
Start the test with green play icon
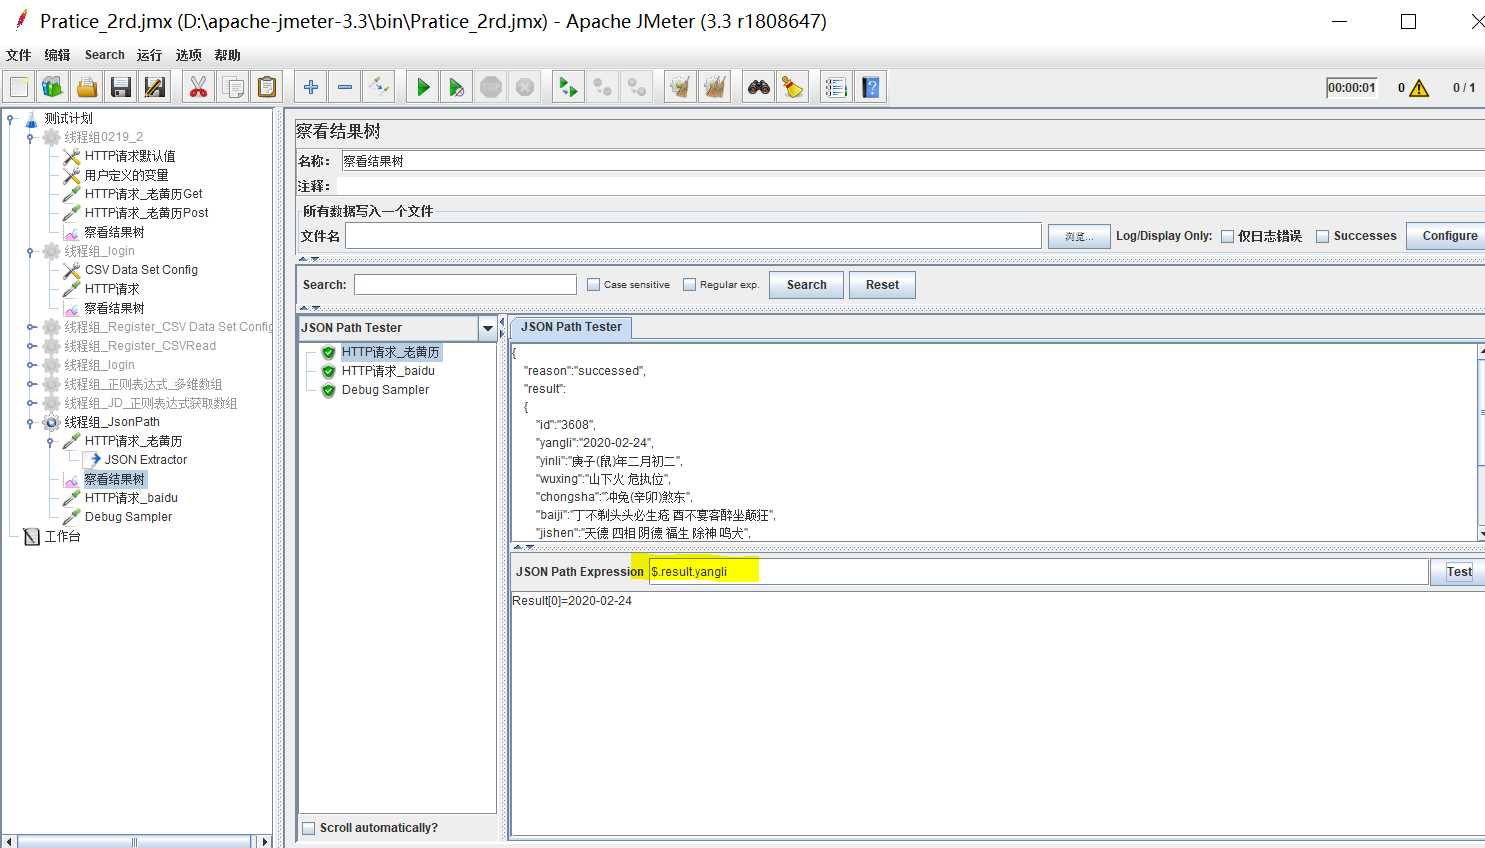click(x=423, y=88)
